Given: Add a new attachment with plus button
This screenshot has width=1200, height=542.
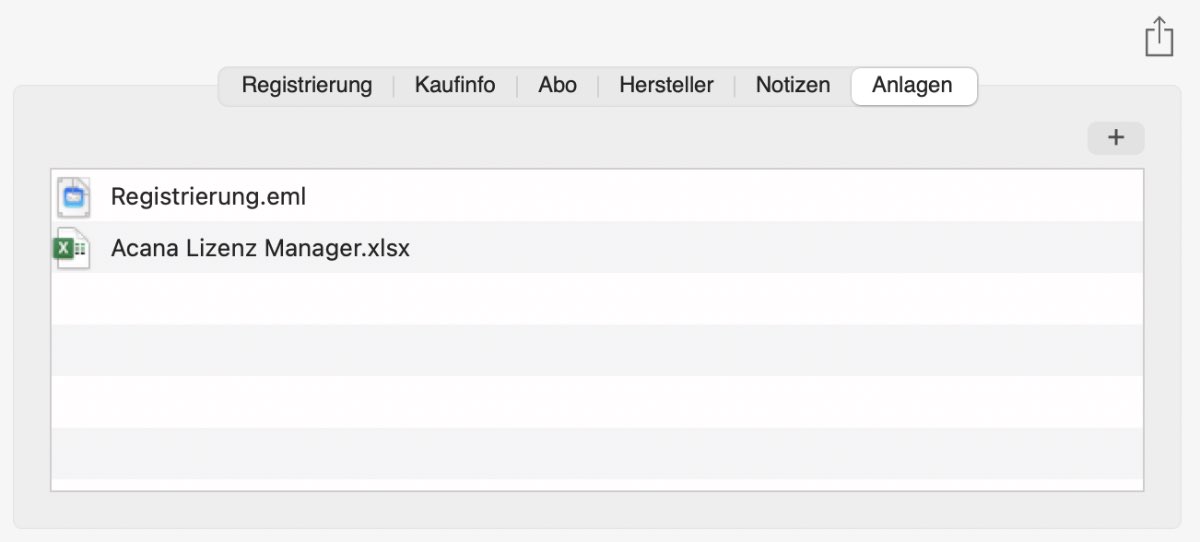Looking at the screenshot, I should point(1116,138).
